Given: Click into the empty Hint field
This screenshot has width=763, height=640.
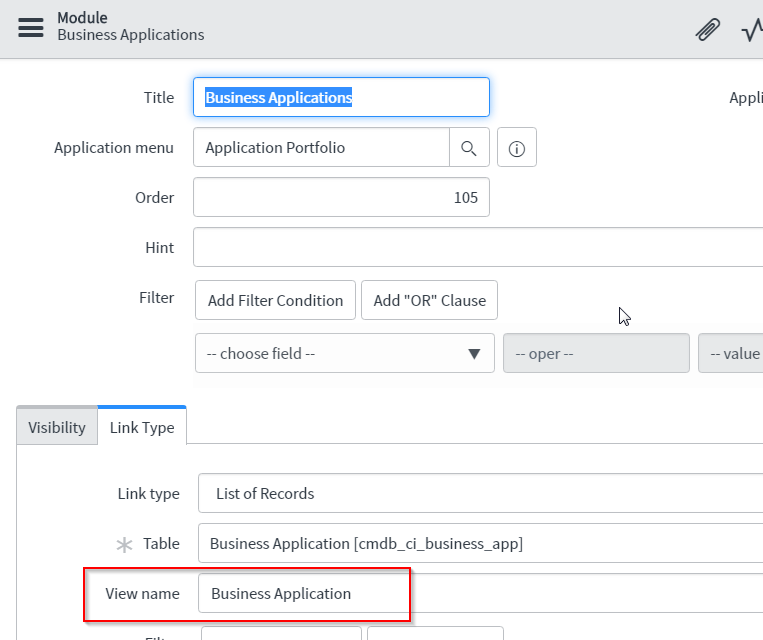Looking at the screenshot, I should pos(478,247).
